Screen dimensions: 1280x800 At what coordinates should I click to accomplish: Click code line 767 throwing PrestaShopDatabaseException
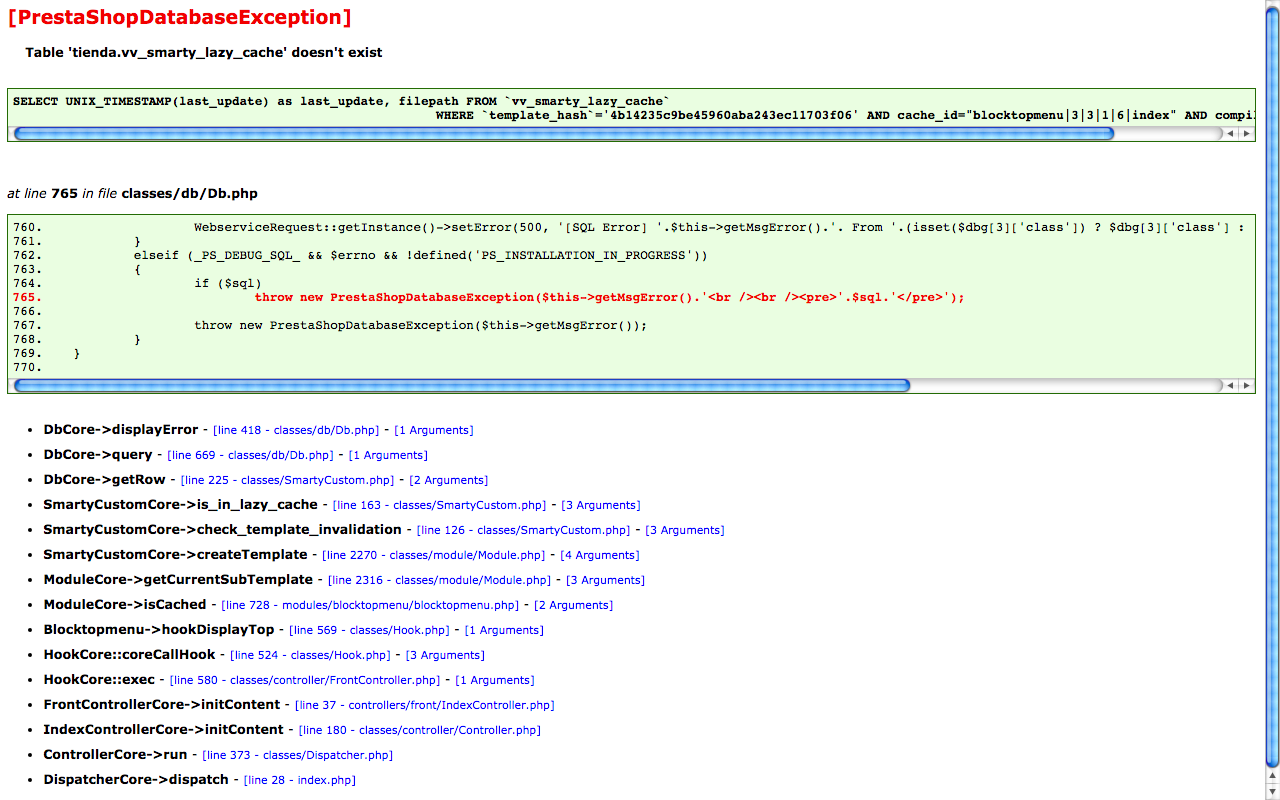click(421, 325)
